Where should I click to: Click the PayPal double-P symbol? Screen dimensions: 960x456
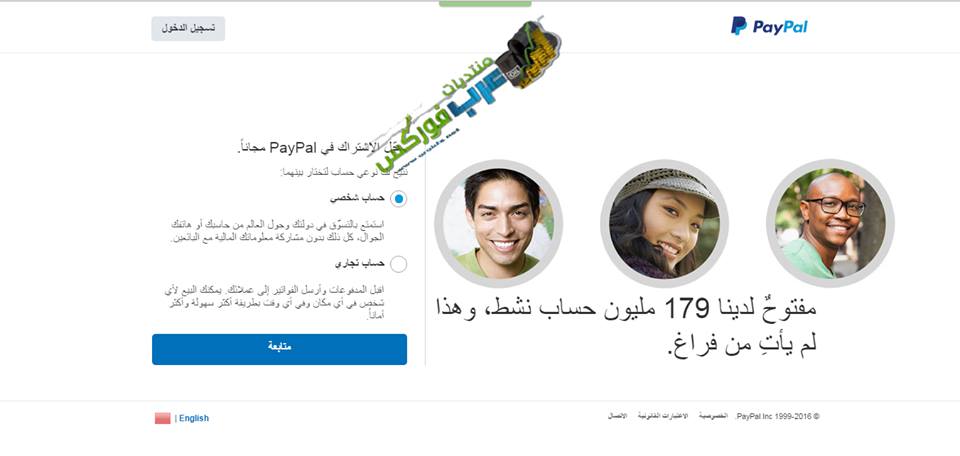739,26
